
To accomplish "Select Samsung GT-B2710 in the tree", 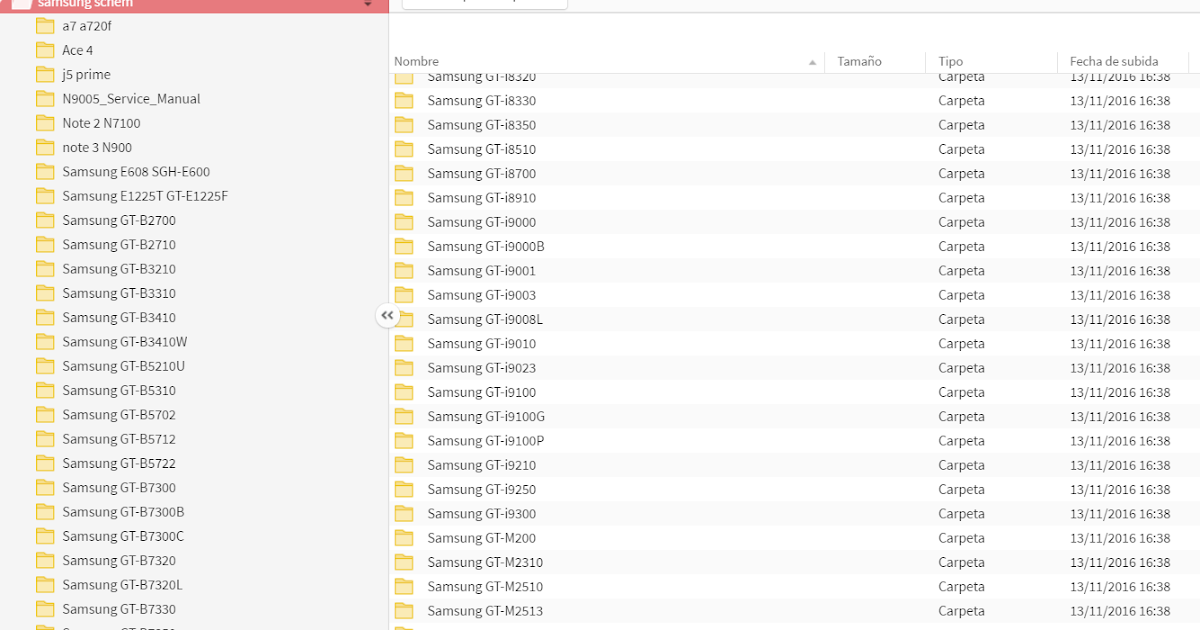I will 119,244.
